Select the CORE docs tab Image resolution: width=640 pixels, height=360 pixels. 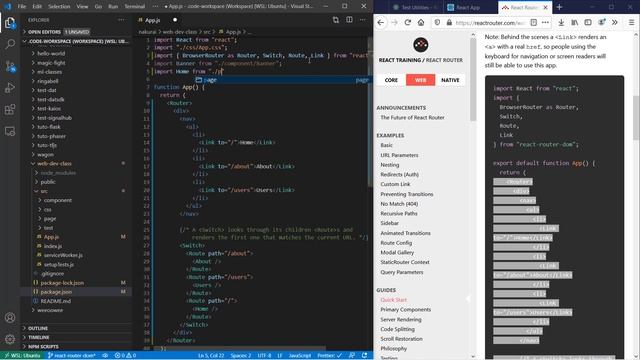(391, 80)
